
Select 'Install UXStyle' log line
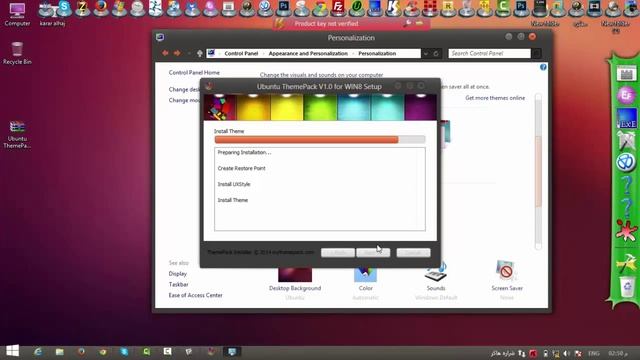pos(234,184)
